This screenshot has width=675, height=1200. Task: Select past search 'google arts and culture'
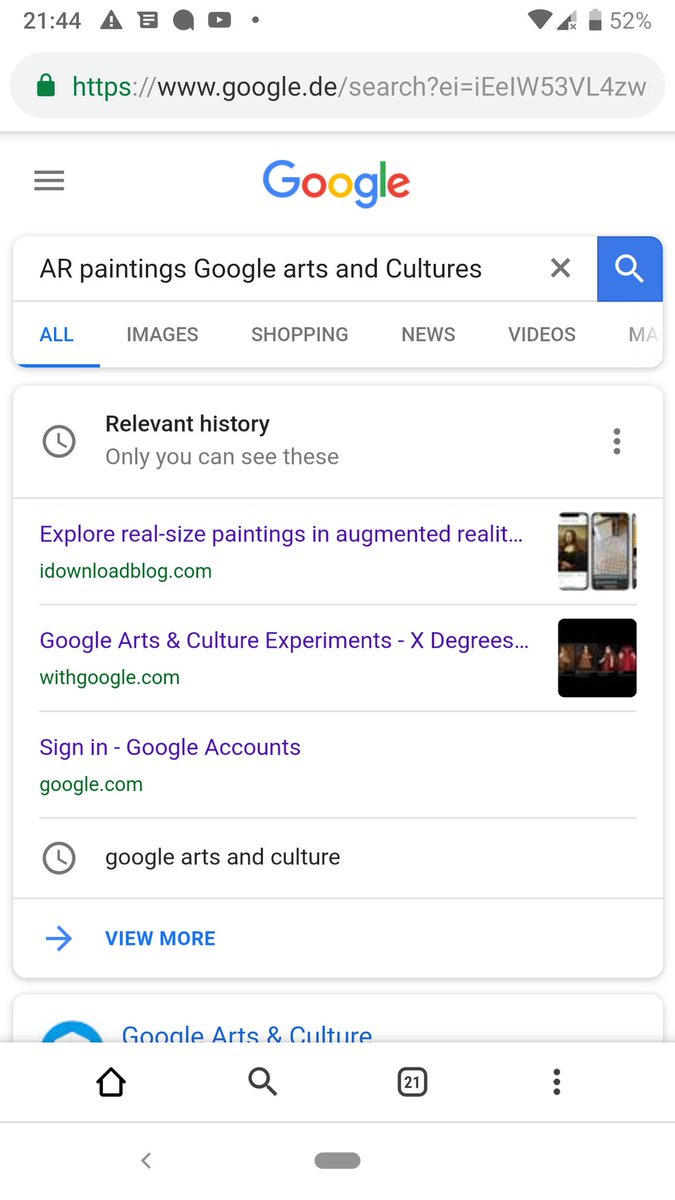pyautogui.click(x=222, y=857)
